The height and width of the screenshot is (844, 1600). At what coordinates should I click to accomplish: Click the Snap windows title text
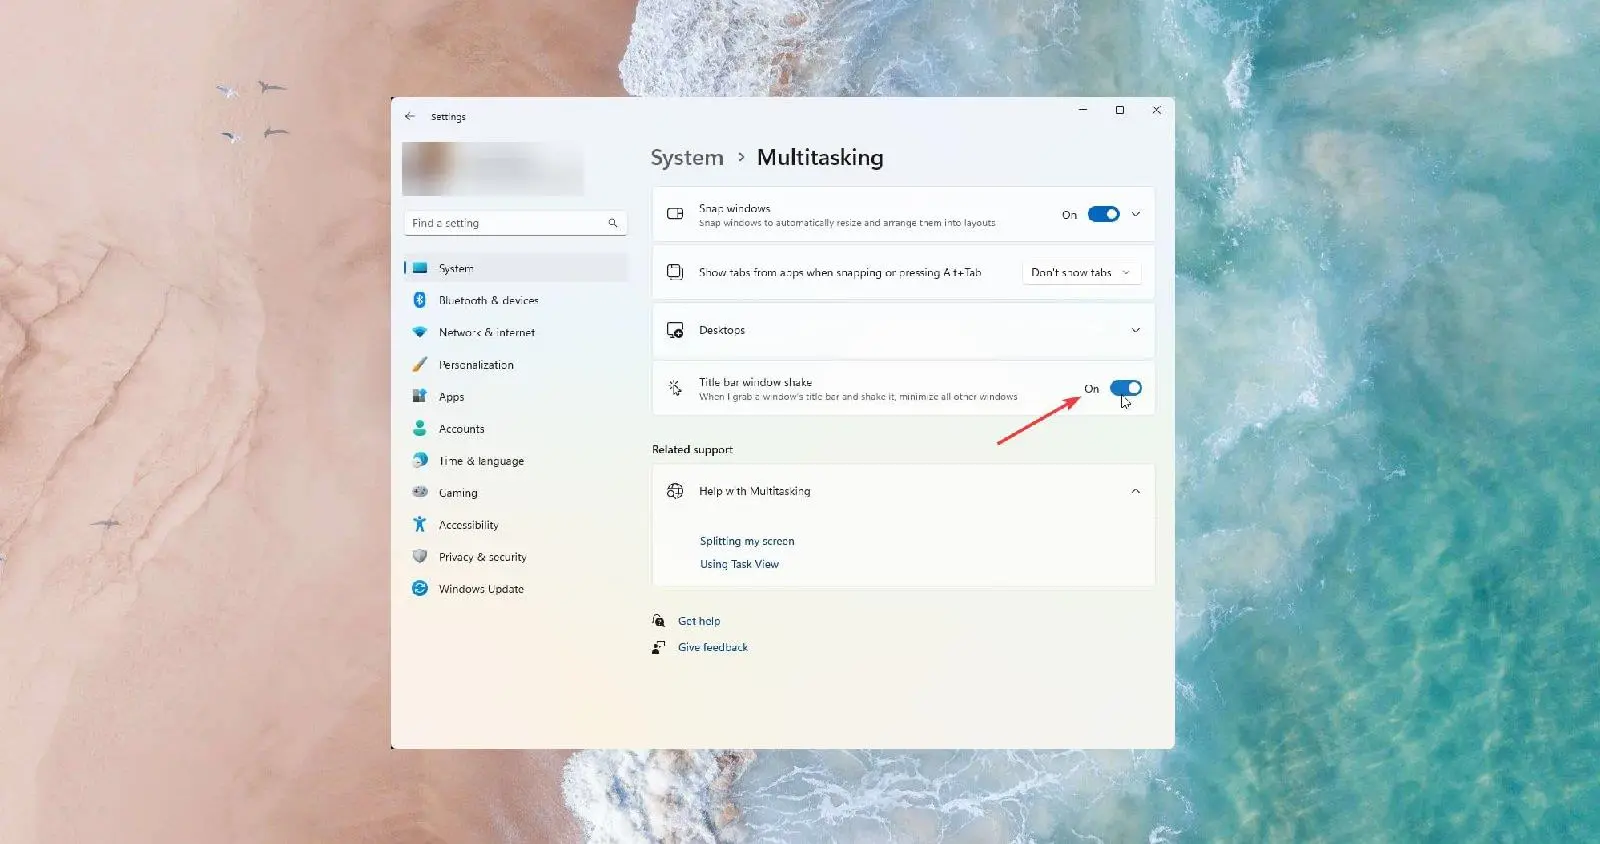tap(735, 208)
